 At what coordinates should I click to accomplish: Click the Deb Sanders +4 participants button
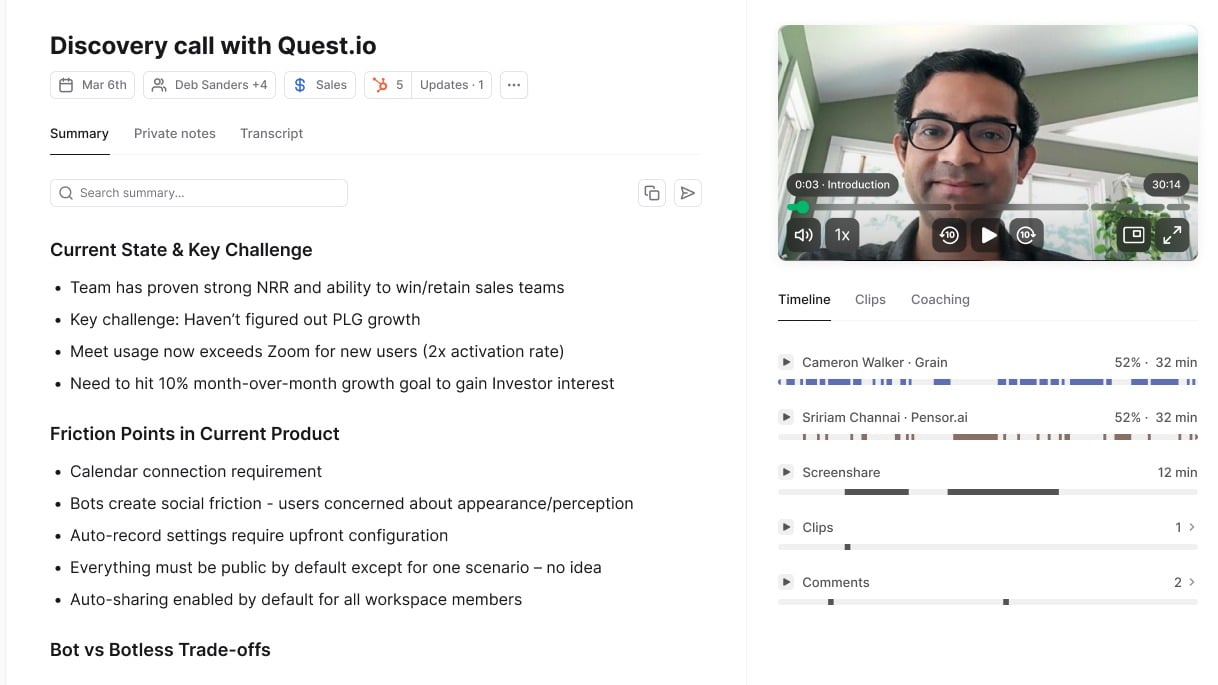210,85
